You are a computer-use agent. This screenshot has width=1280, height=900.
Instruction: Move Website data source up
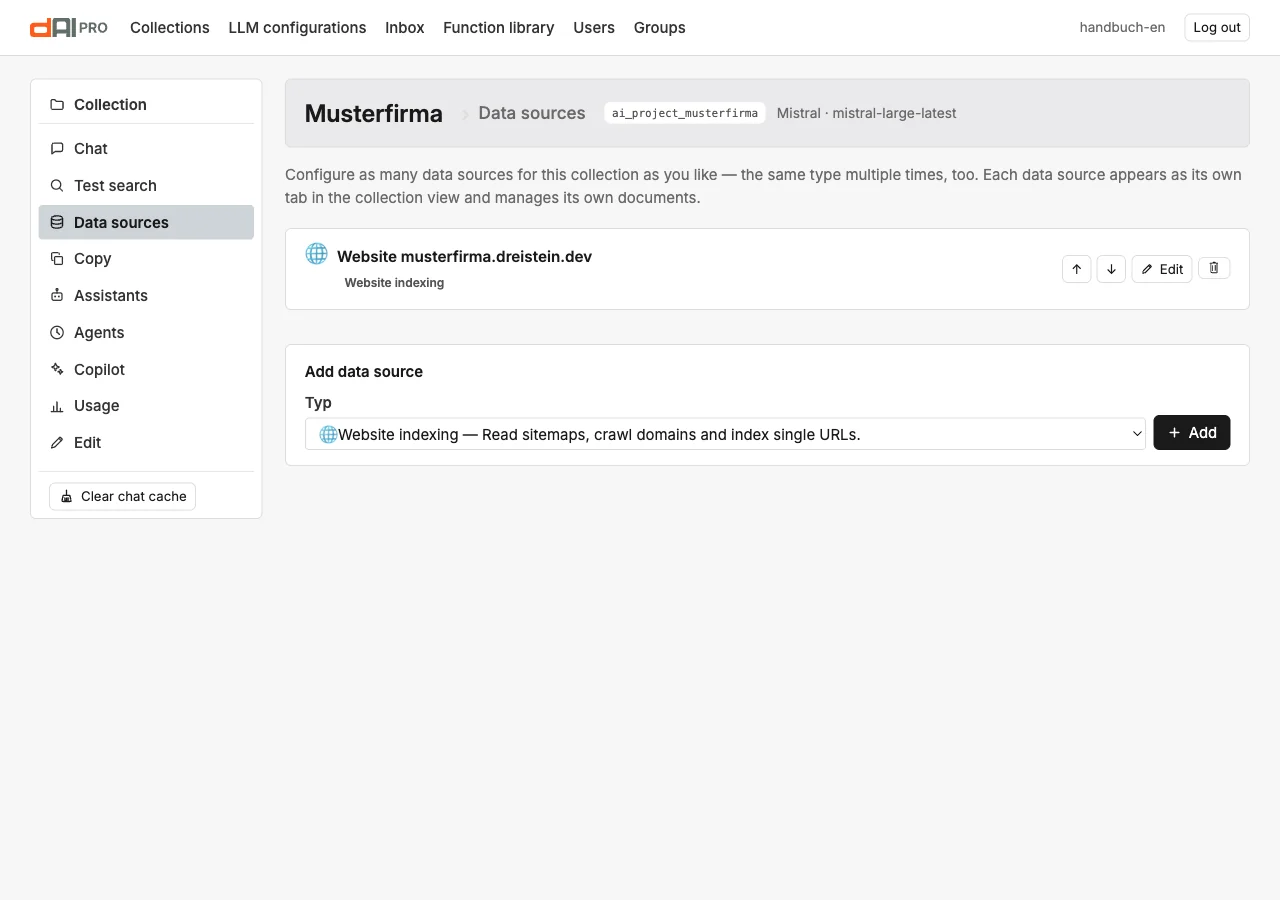click(x=1076, y=269)
